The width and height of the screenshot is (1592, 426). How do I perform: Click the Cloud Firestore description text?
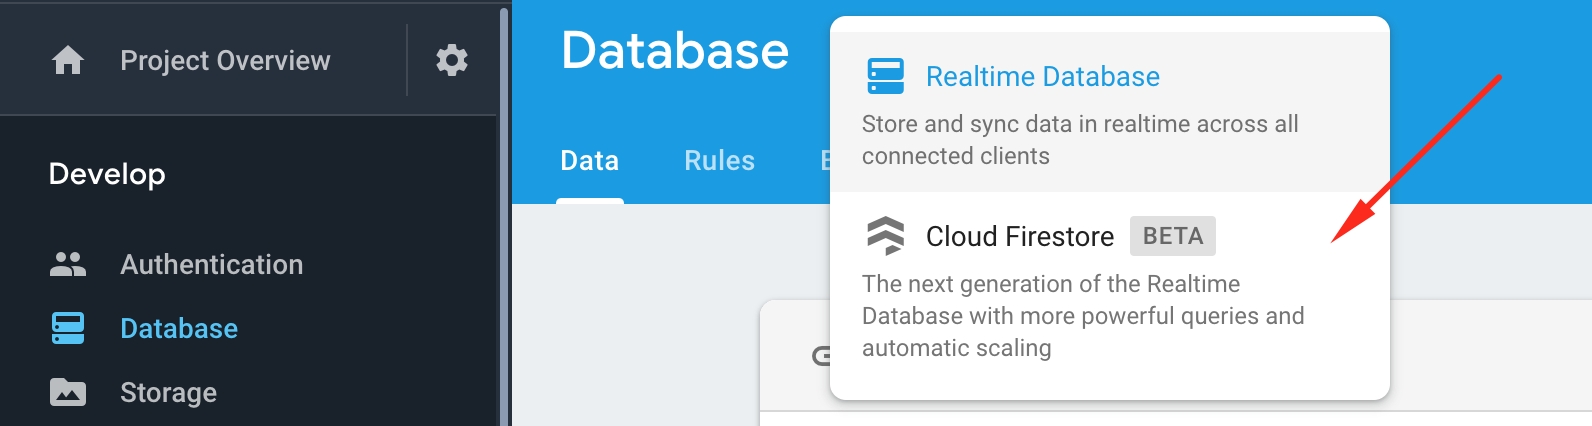pos(1082,316)
